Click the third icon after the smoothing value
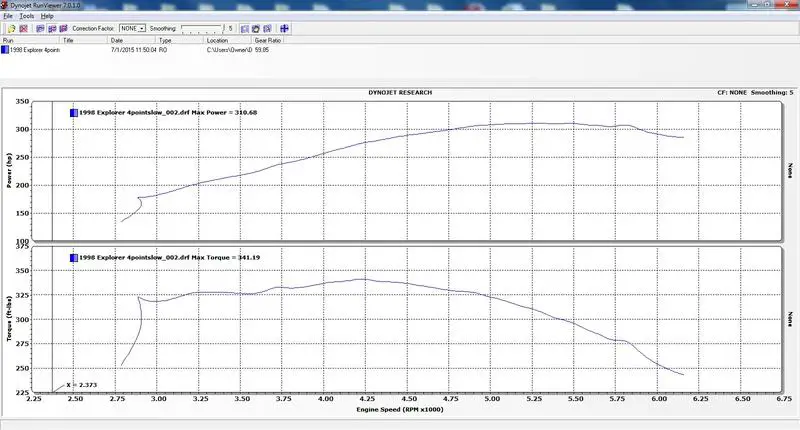 coord(267,29)
